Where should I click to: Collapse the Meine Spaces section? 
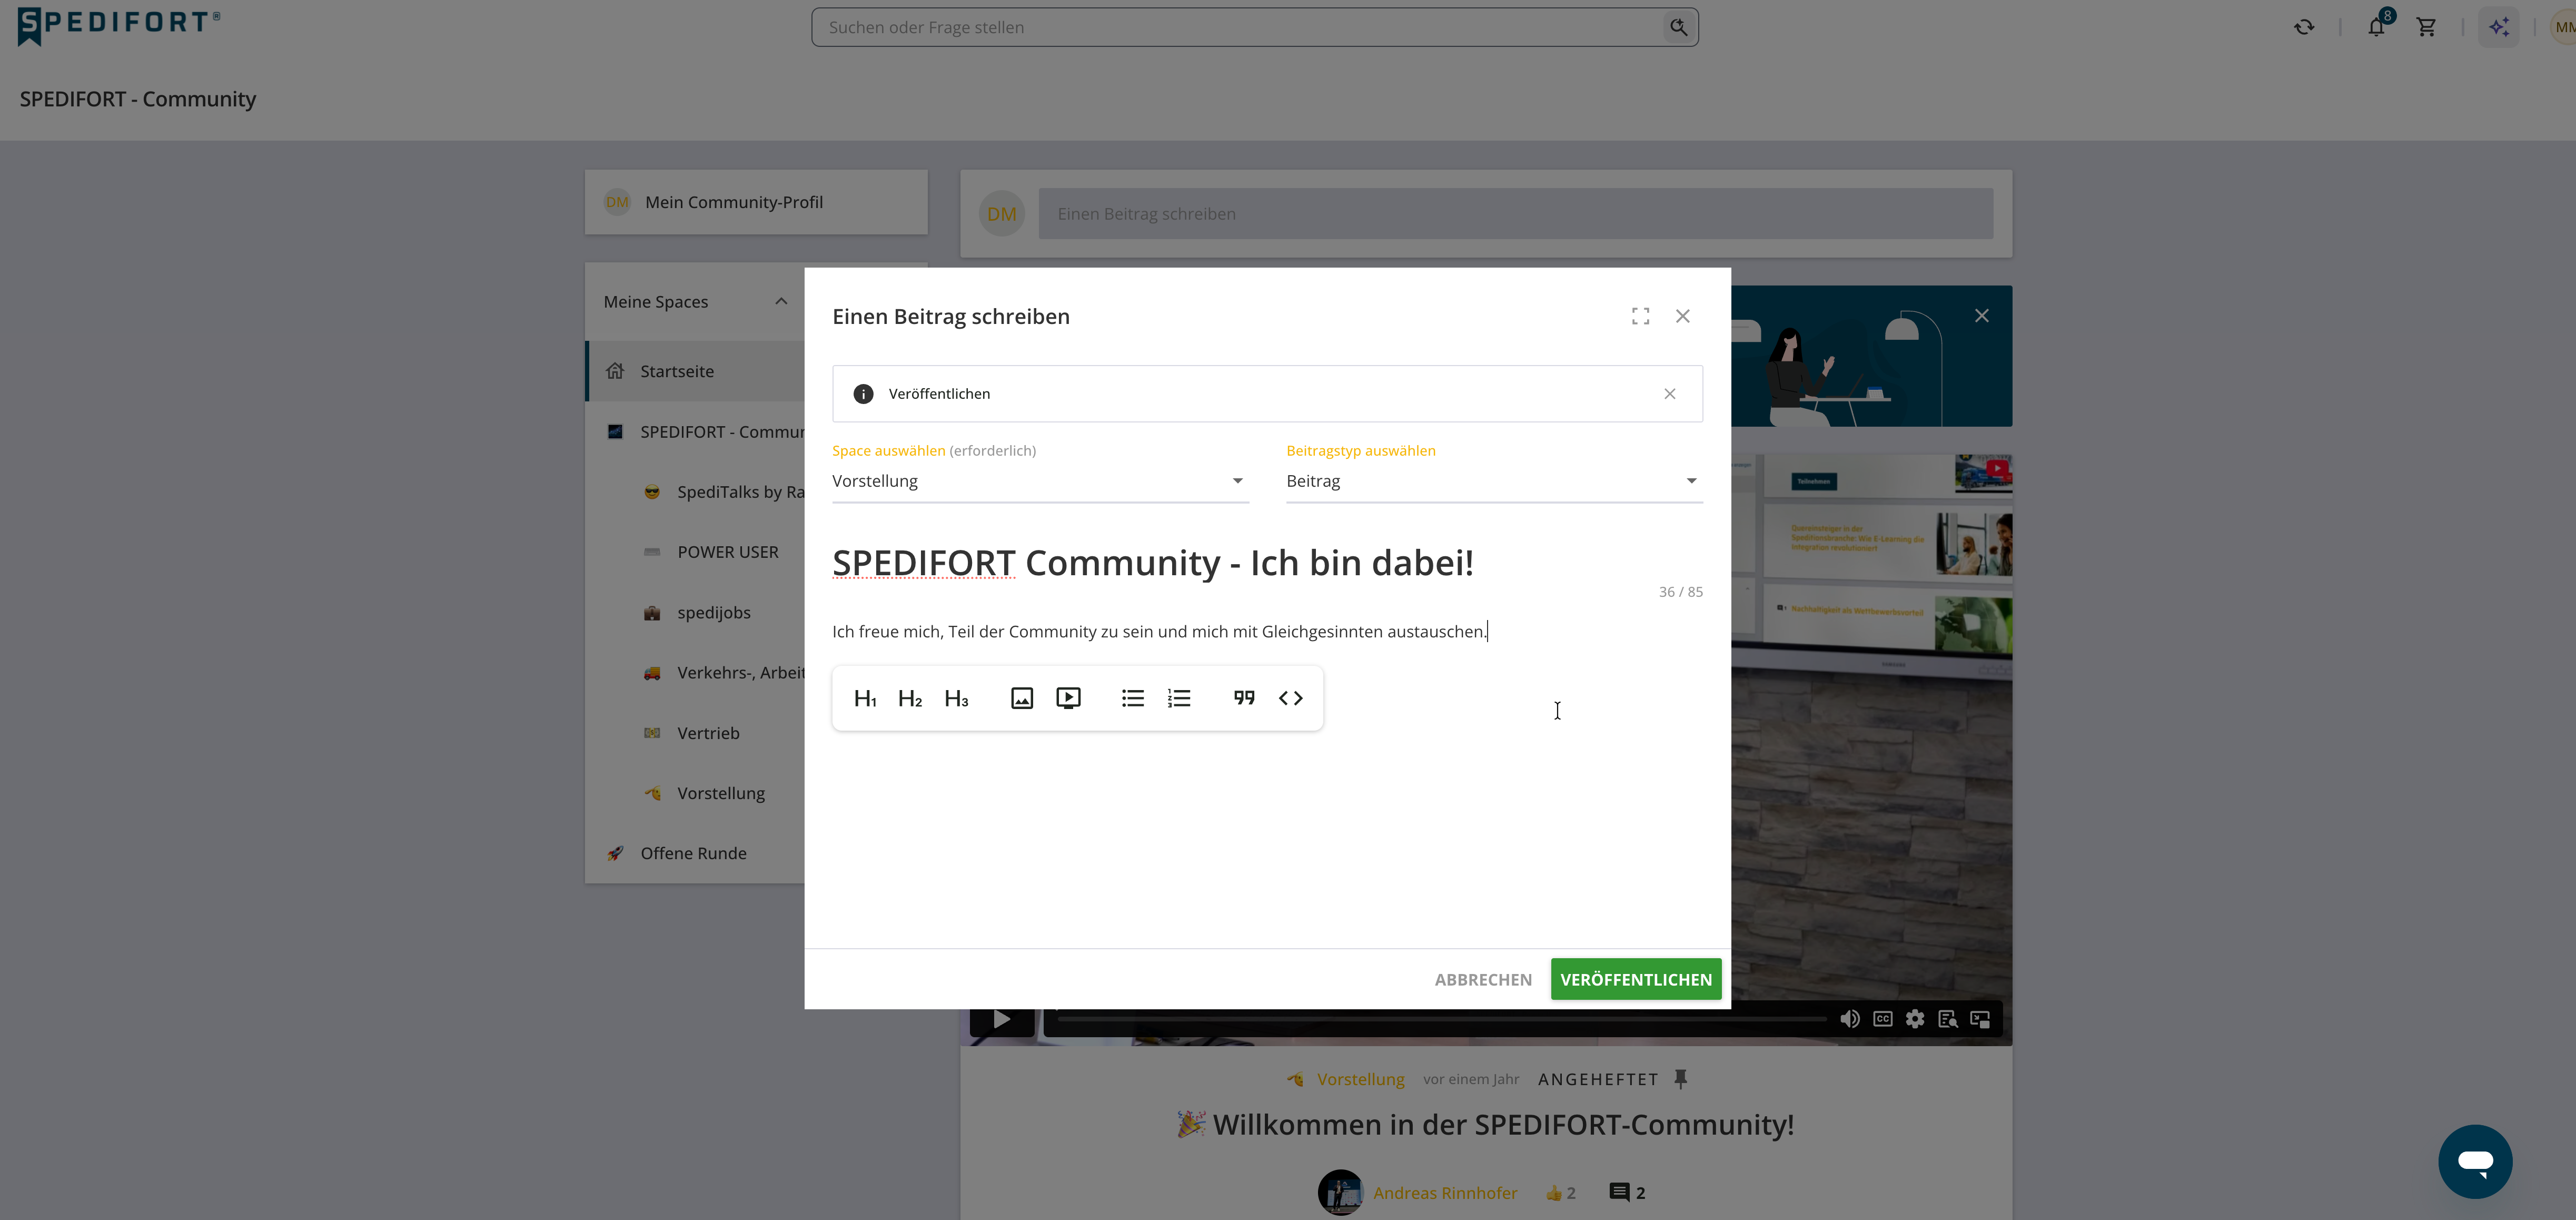pyautogui.click(x=781, y=302)
